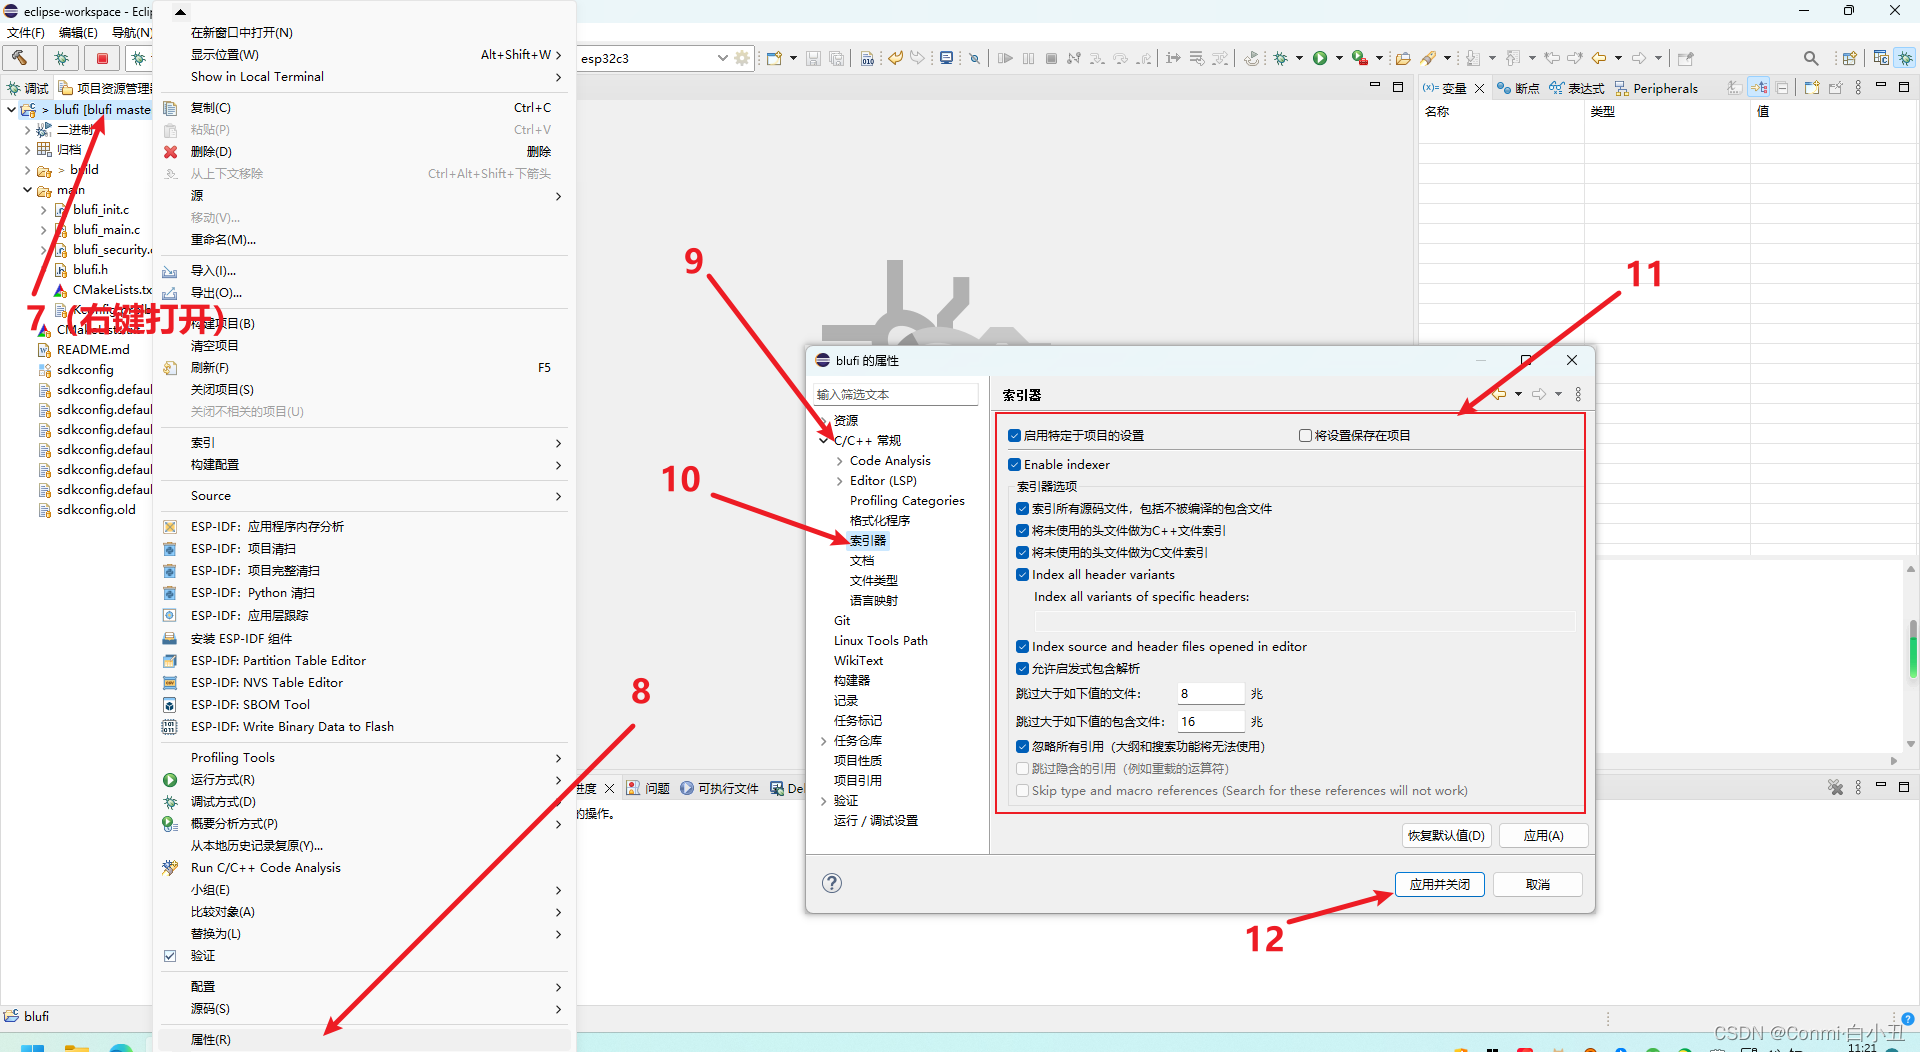
Task: Click the 恢复默认值(D) button
Action: click(1446, 836)
